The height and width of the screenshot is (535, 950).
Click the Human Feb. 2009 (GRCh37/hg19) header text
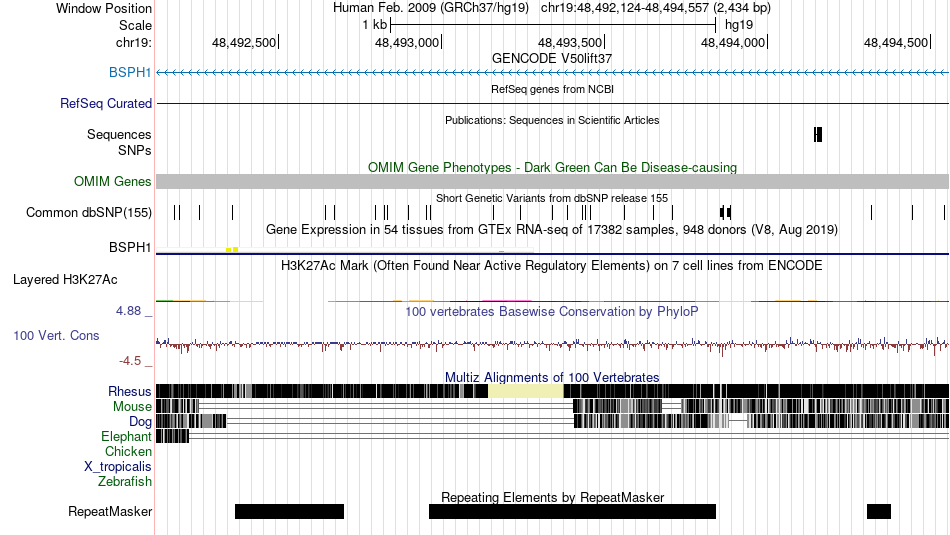pyautogui.click(x=431, y=8)
